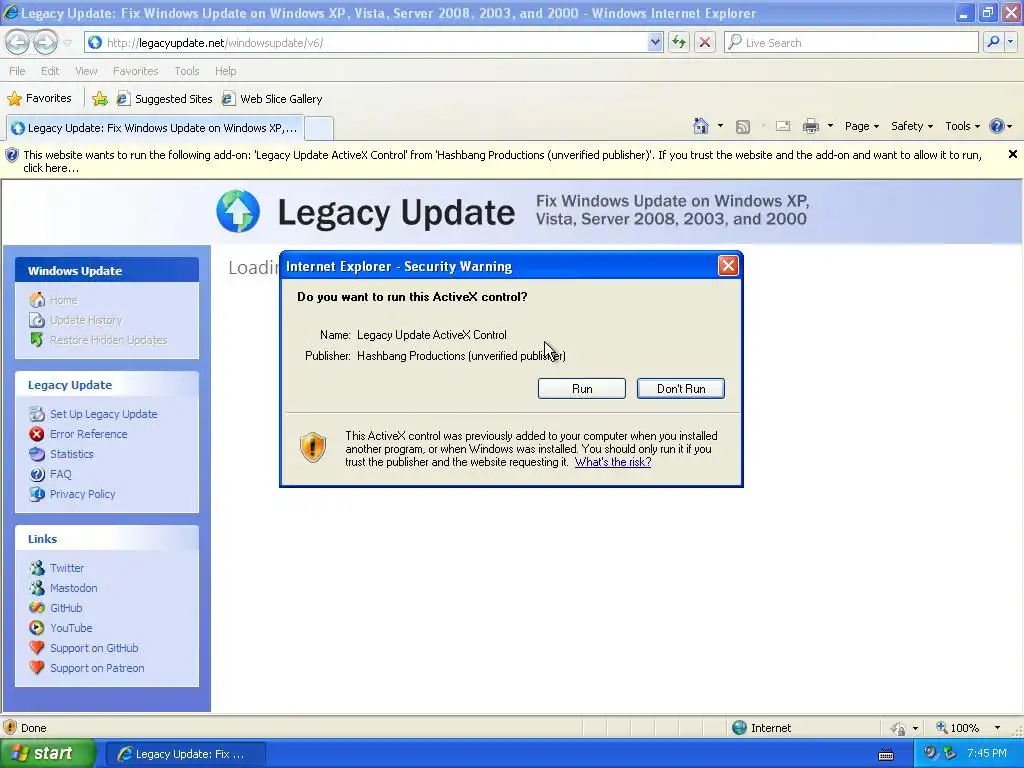Open Restore Hidden Updates link
This screenshot has height=768, width=1024.
click(108, 340)
